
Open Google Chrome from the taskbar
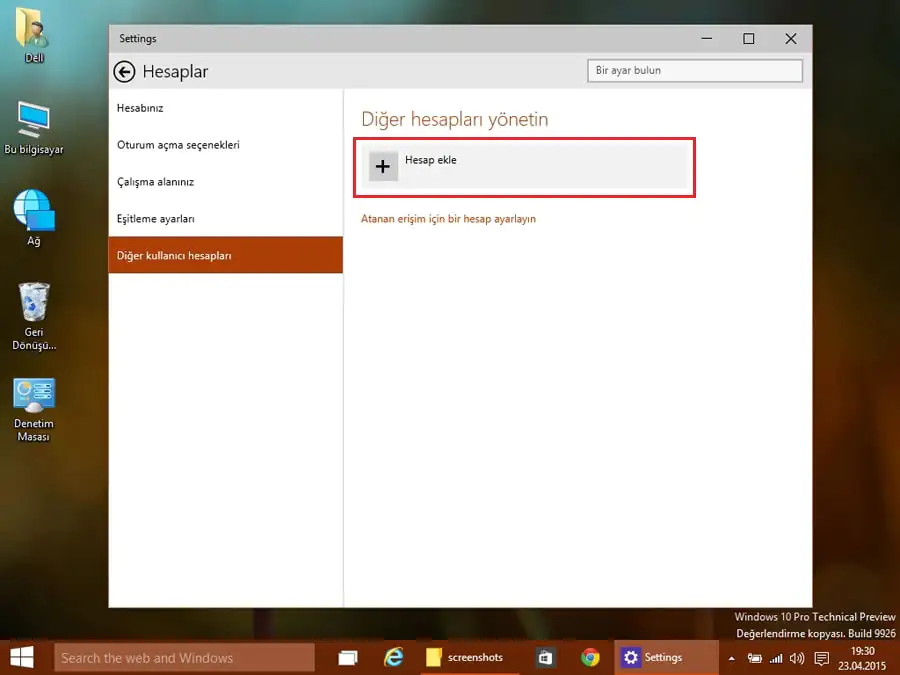[x=590, y=657]
